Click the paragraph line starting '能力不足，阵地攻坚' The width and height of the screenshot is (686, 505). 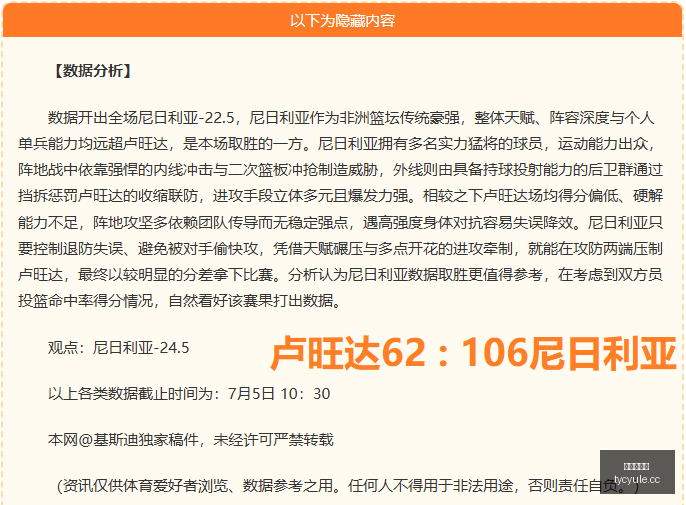tap(340, 222)
